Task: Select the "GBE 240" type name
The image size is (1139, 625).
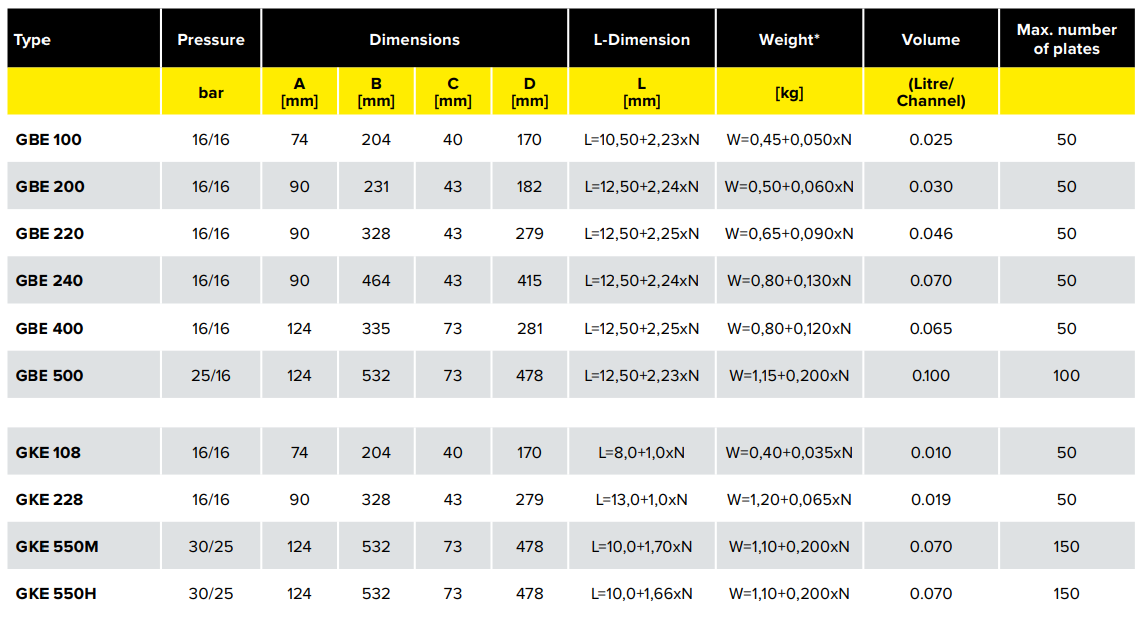Action: pyautogui.click(x=49, y=281)
